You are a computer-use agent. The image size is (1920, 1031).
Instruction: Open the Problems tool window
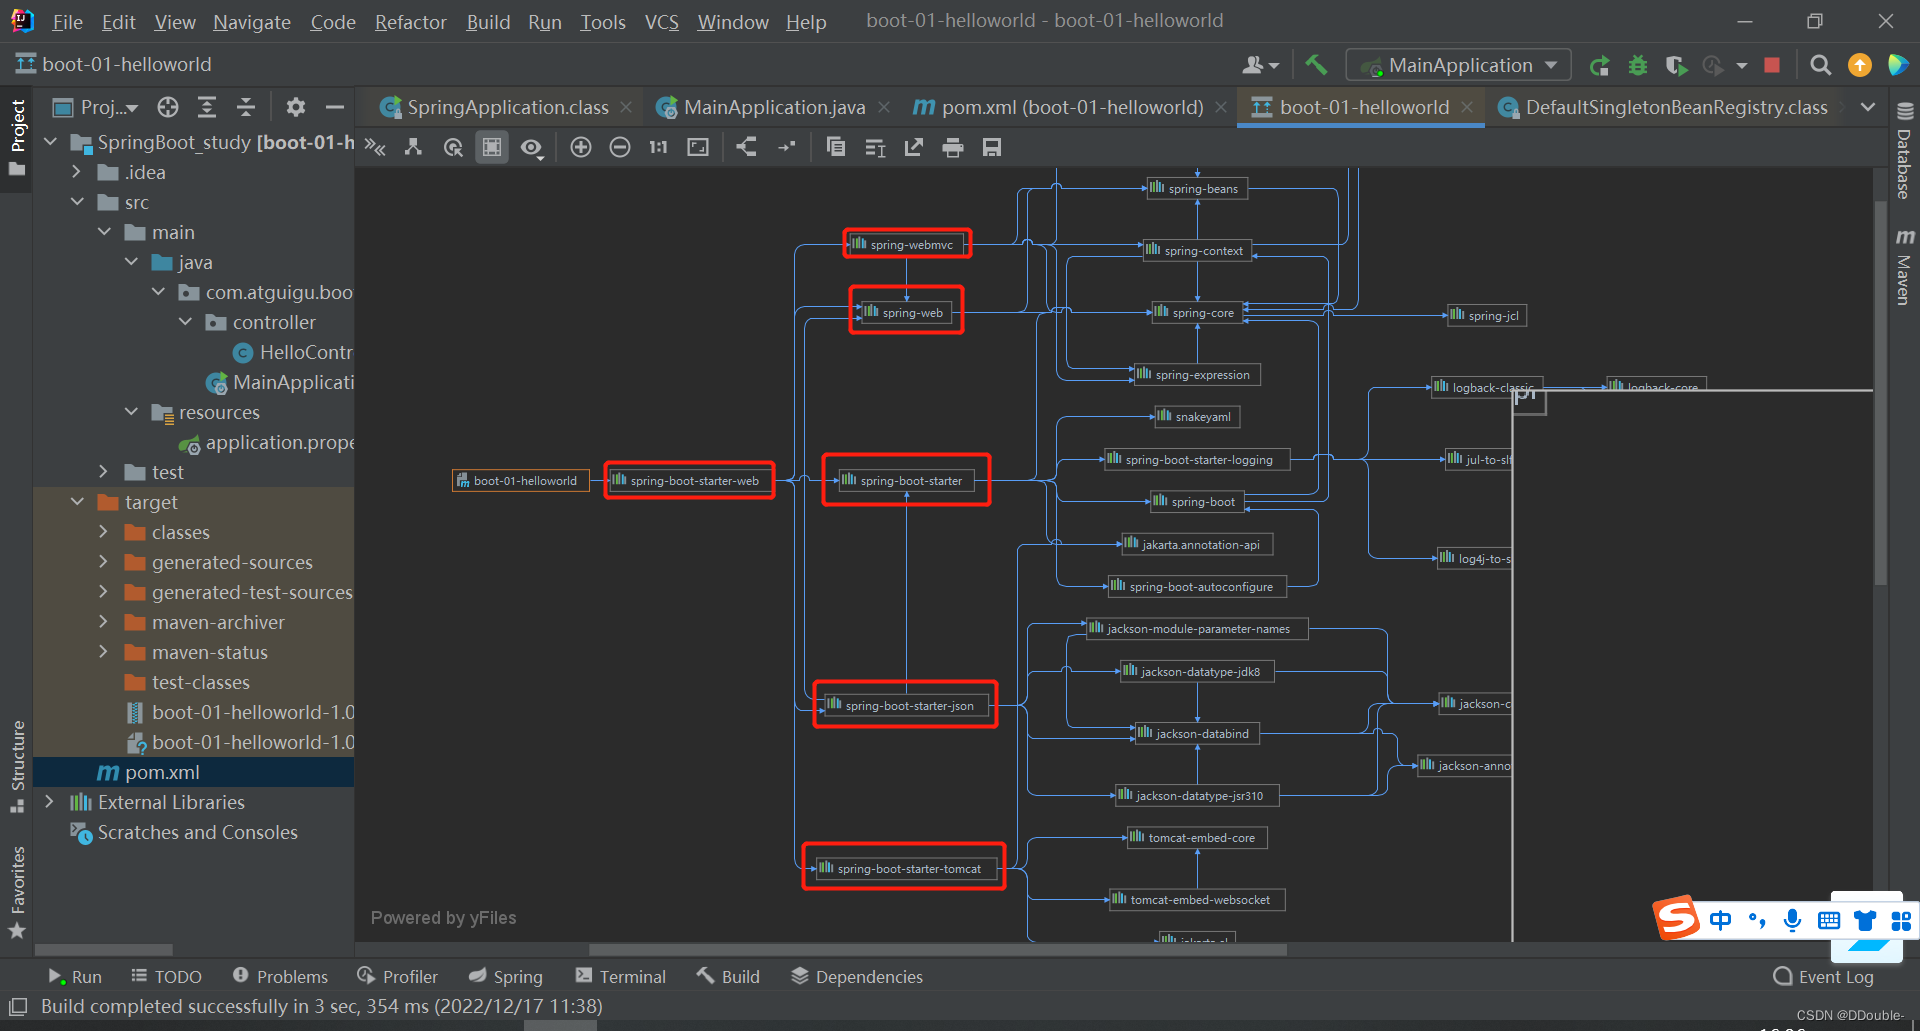pyautogui.click(x=280, y=977)
